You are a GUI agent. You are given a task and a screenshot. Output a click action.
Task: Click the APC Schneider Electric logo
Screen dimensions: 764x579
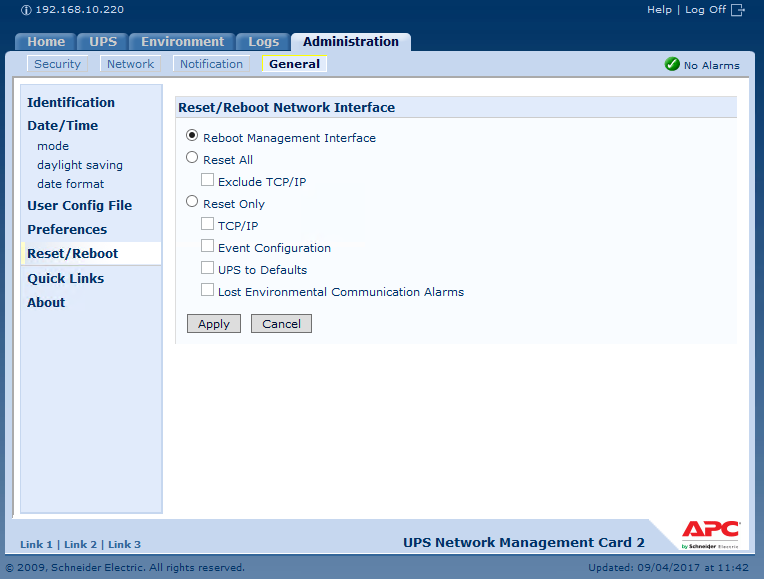(x=710, y=532)
